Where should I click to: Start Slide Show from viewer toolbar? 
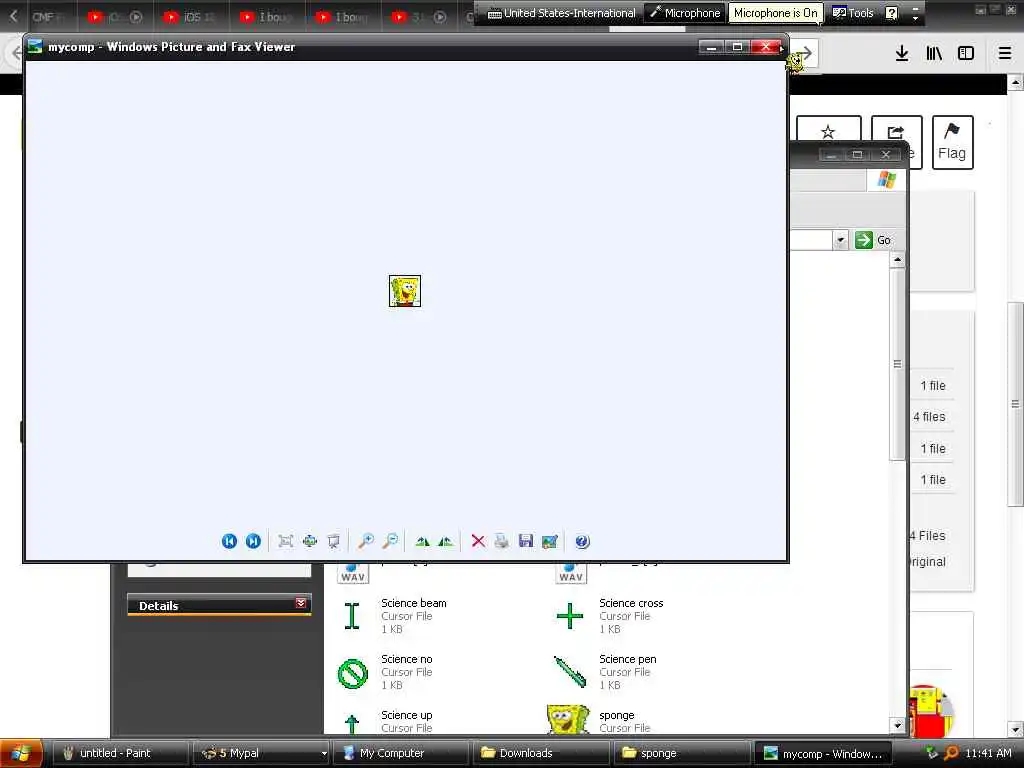coord(334,541)
